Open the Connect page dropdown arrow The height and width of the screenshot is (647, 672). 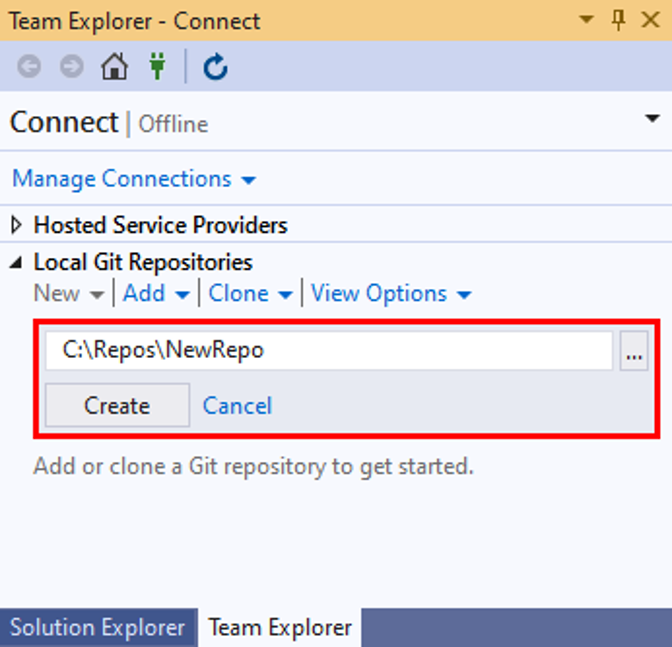[x=652, y=119]
